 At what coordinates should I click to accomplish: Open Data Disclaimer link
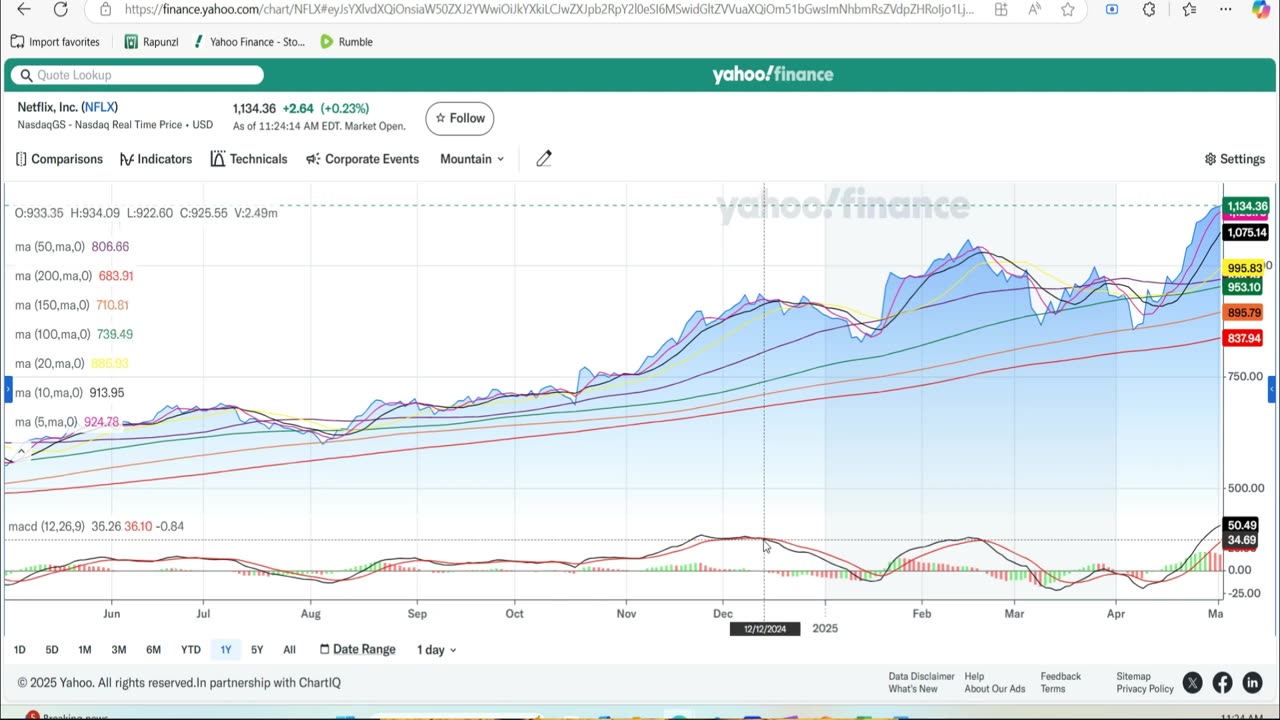coord(921,677)
